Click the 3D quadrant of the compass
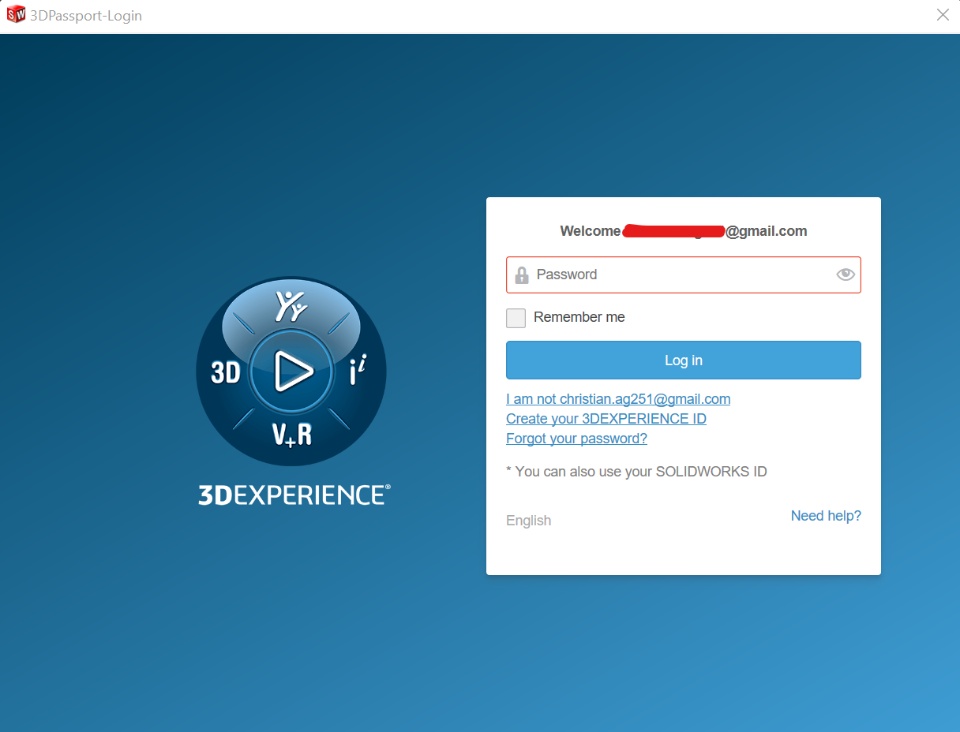 click(x=225, y=372)
